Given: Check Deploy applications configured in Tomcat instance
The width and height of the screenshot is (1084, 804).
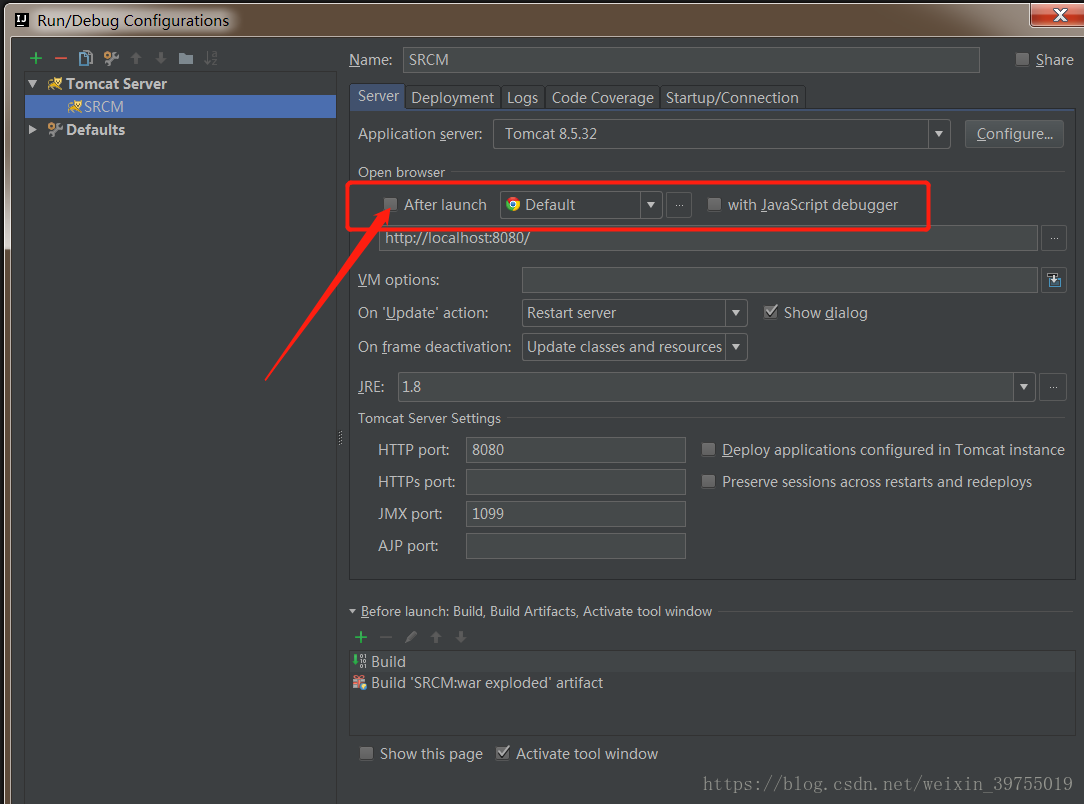Looking at the screenshot, I should pyautogui.click(x=708, y=449).
